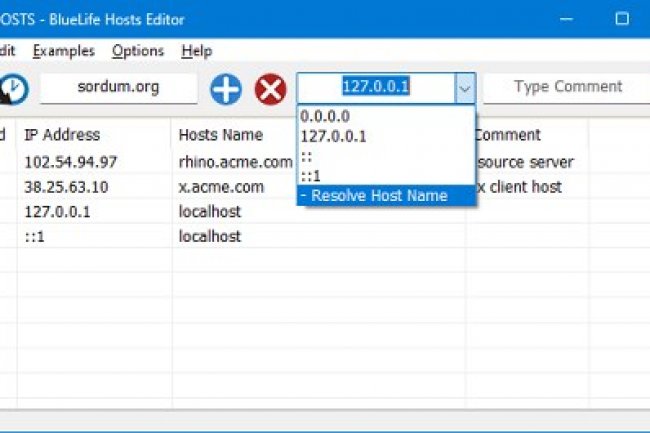This screenshot has width=650, height=433.
Task: Select the 102.54.94.97 IP cell
Action: [70, 162]
